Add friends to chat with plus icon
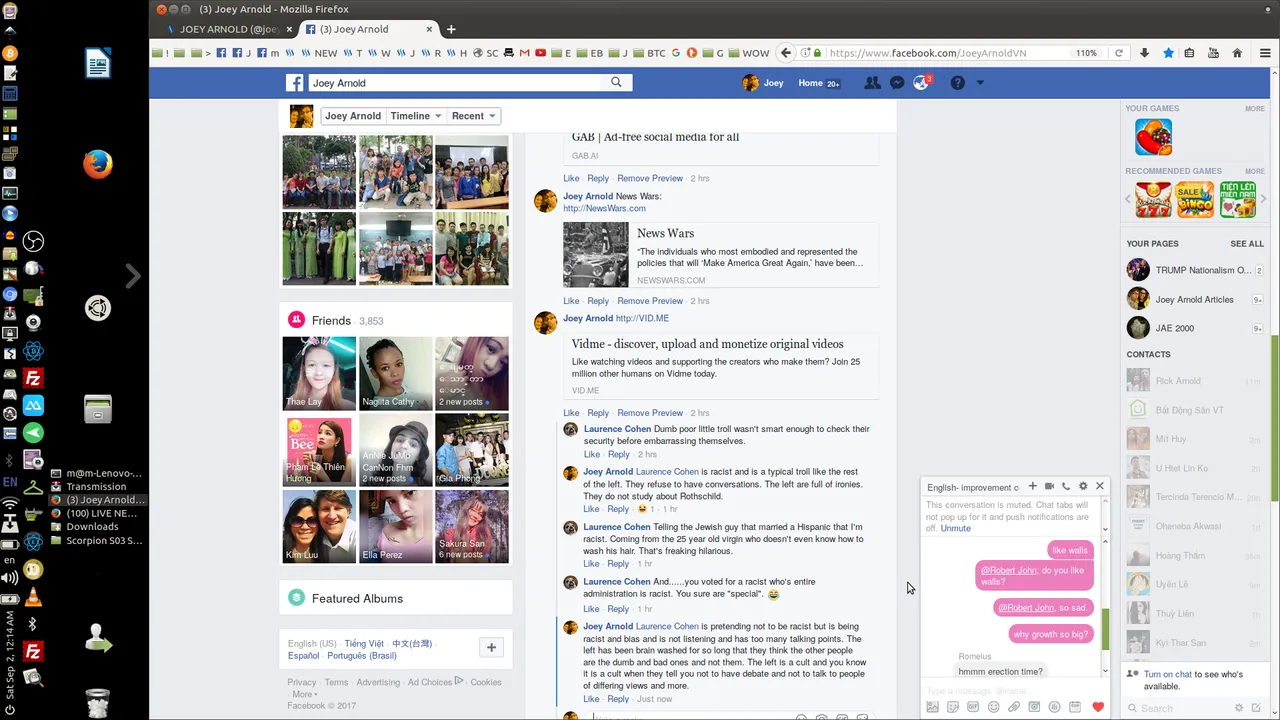 tap(1033, 486)
